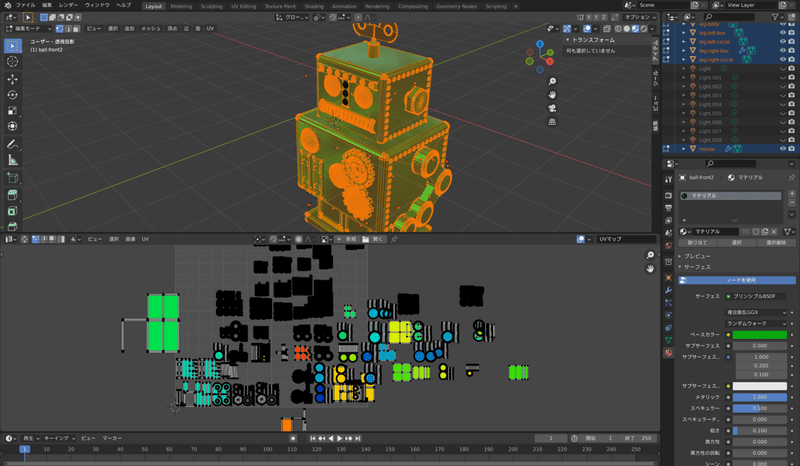
Task: Open the Random Walk subsurface method dropdown
Action: tap(756, 324)
